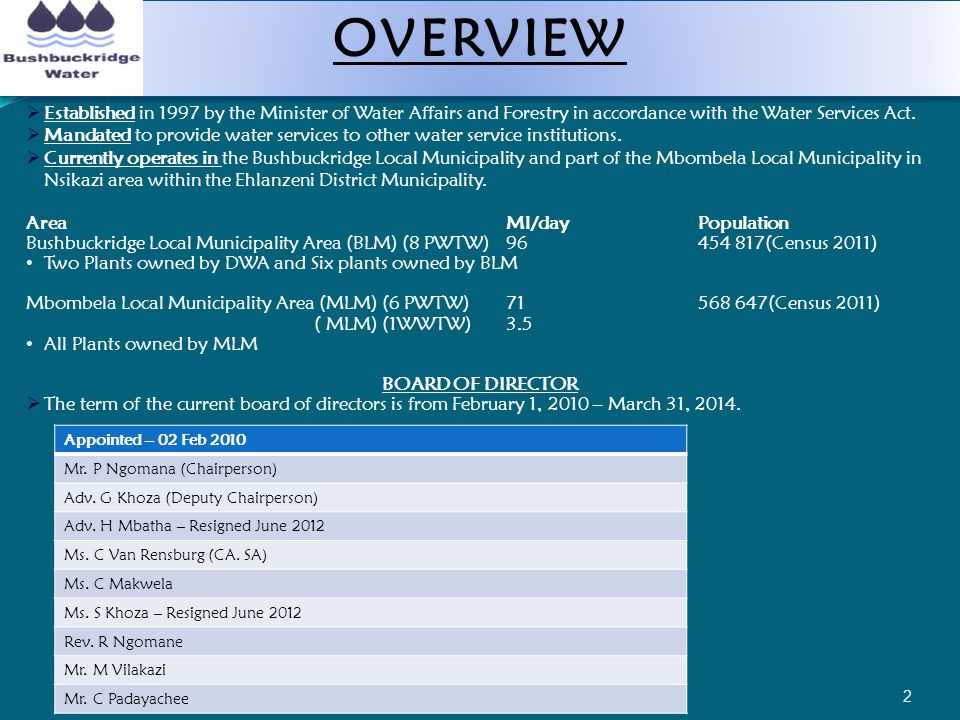This screenshot has width=960, height=720.
Task: Click the underlined word 'Established'
Action: tap(89, 113)
